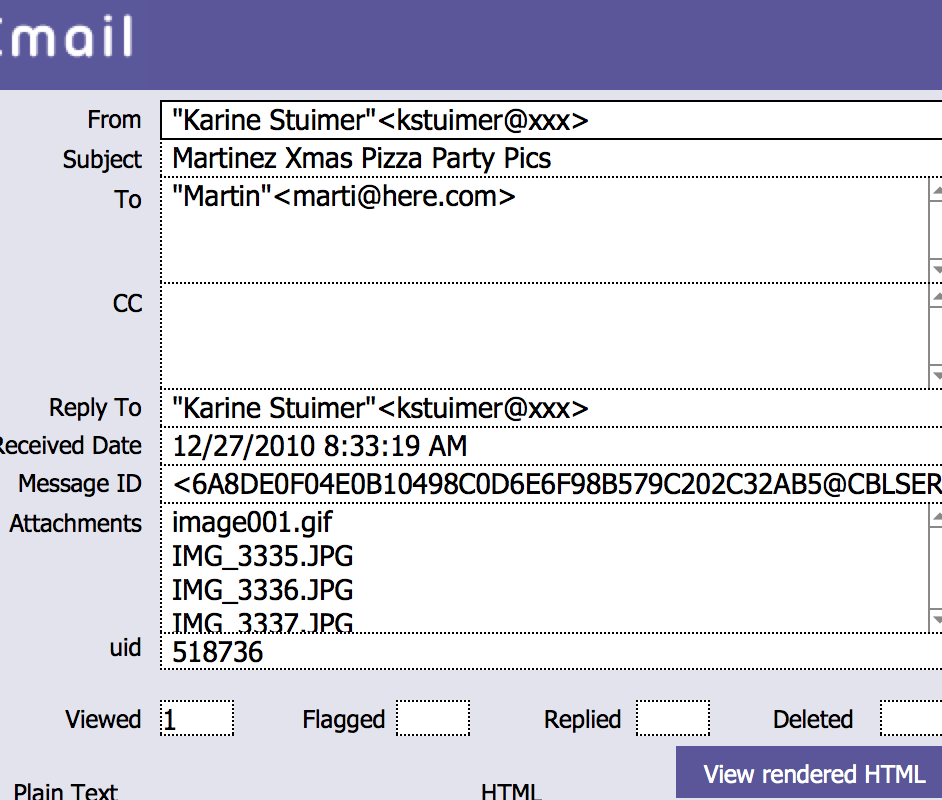Click the To field showing marti@here.com
This screenshot has width=942, height=800.
[x=544, y=230]
